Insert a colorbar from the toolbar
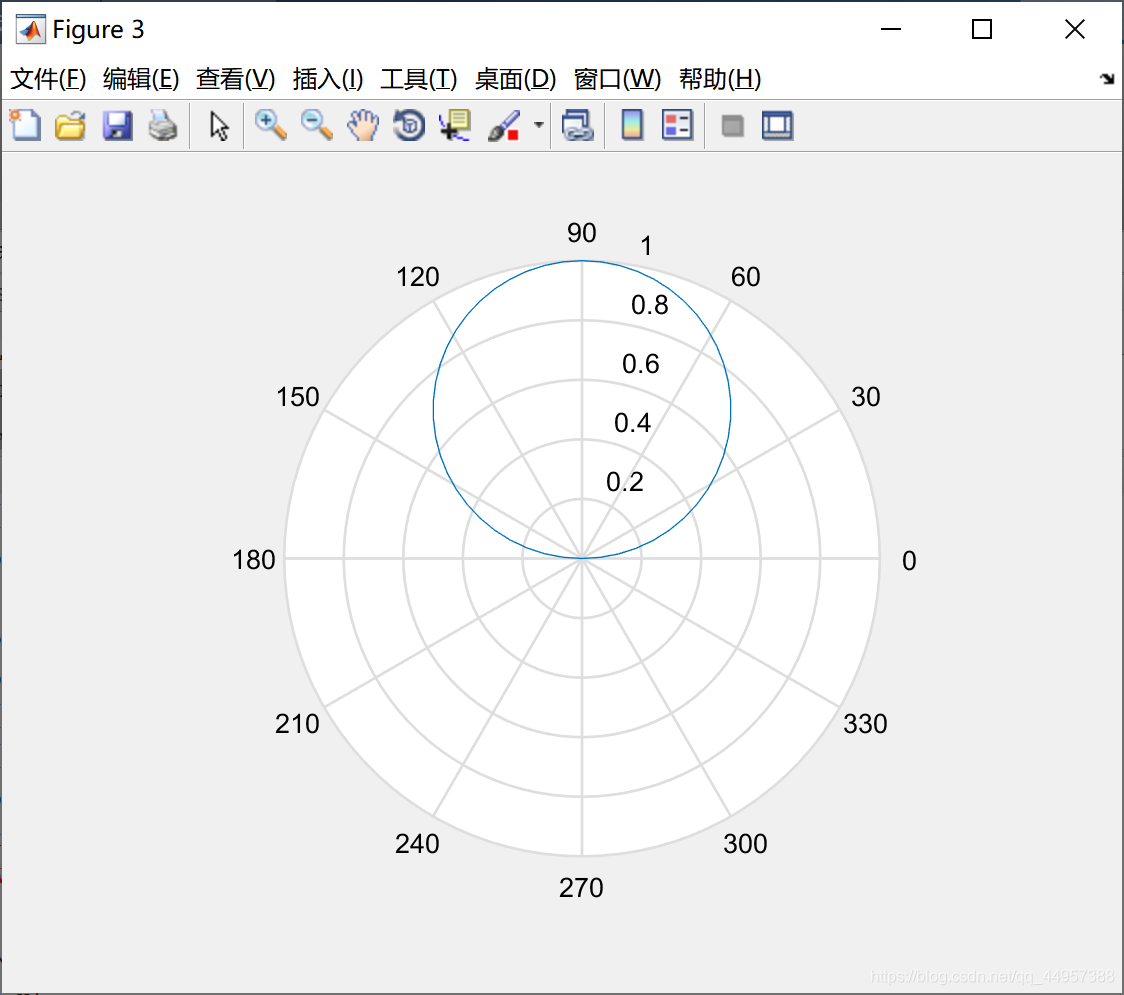 632,126
